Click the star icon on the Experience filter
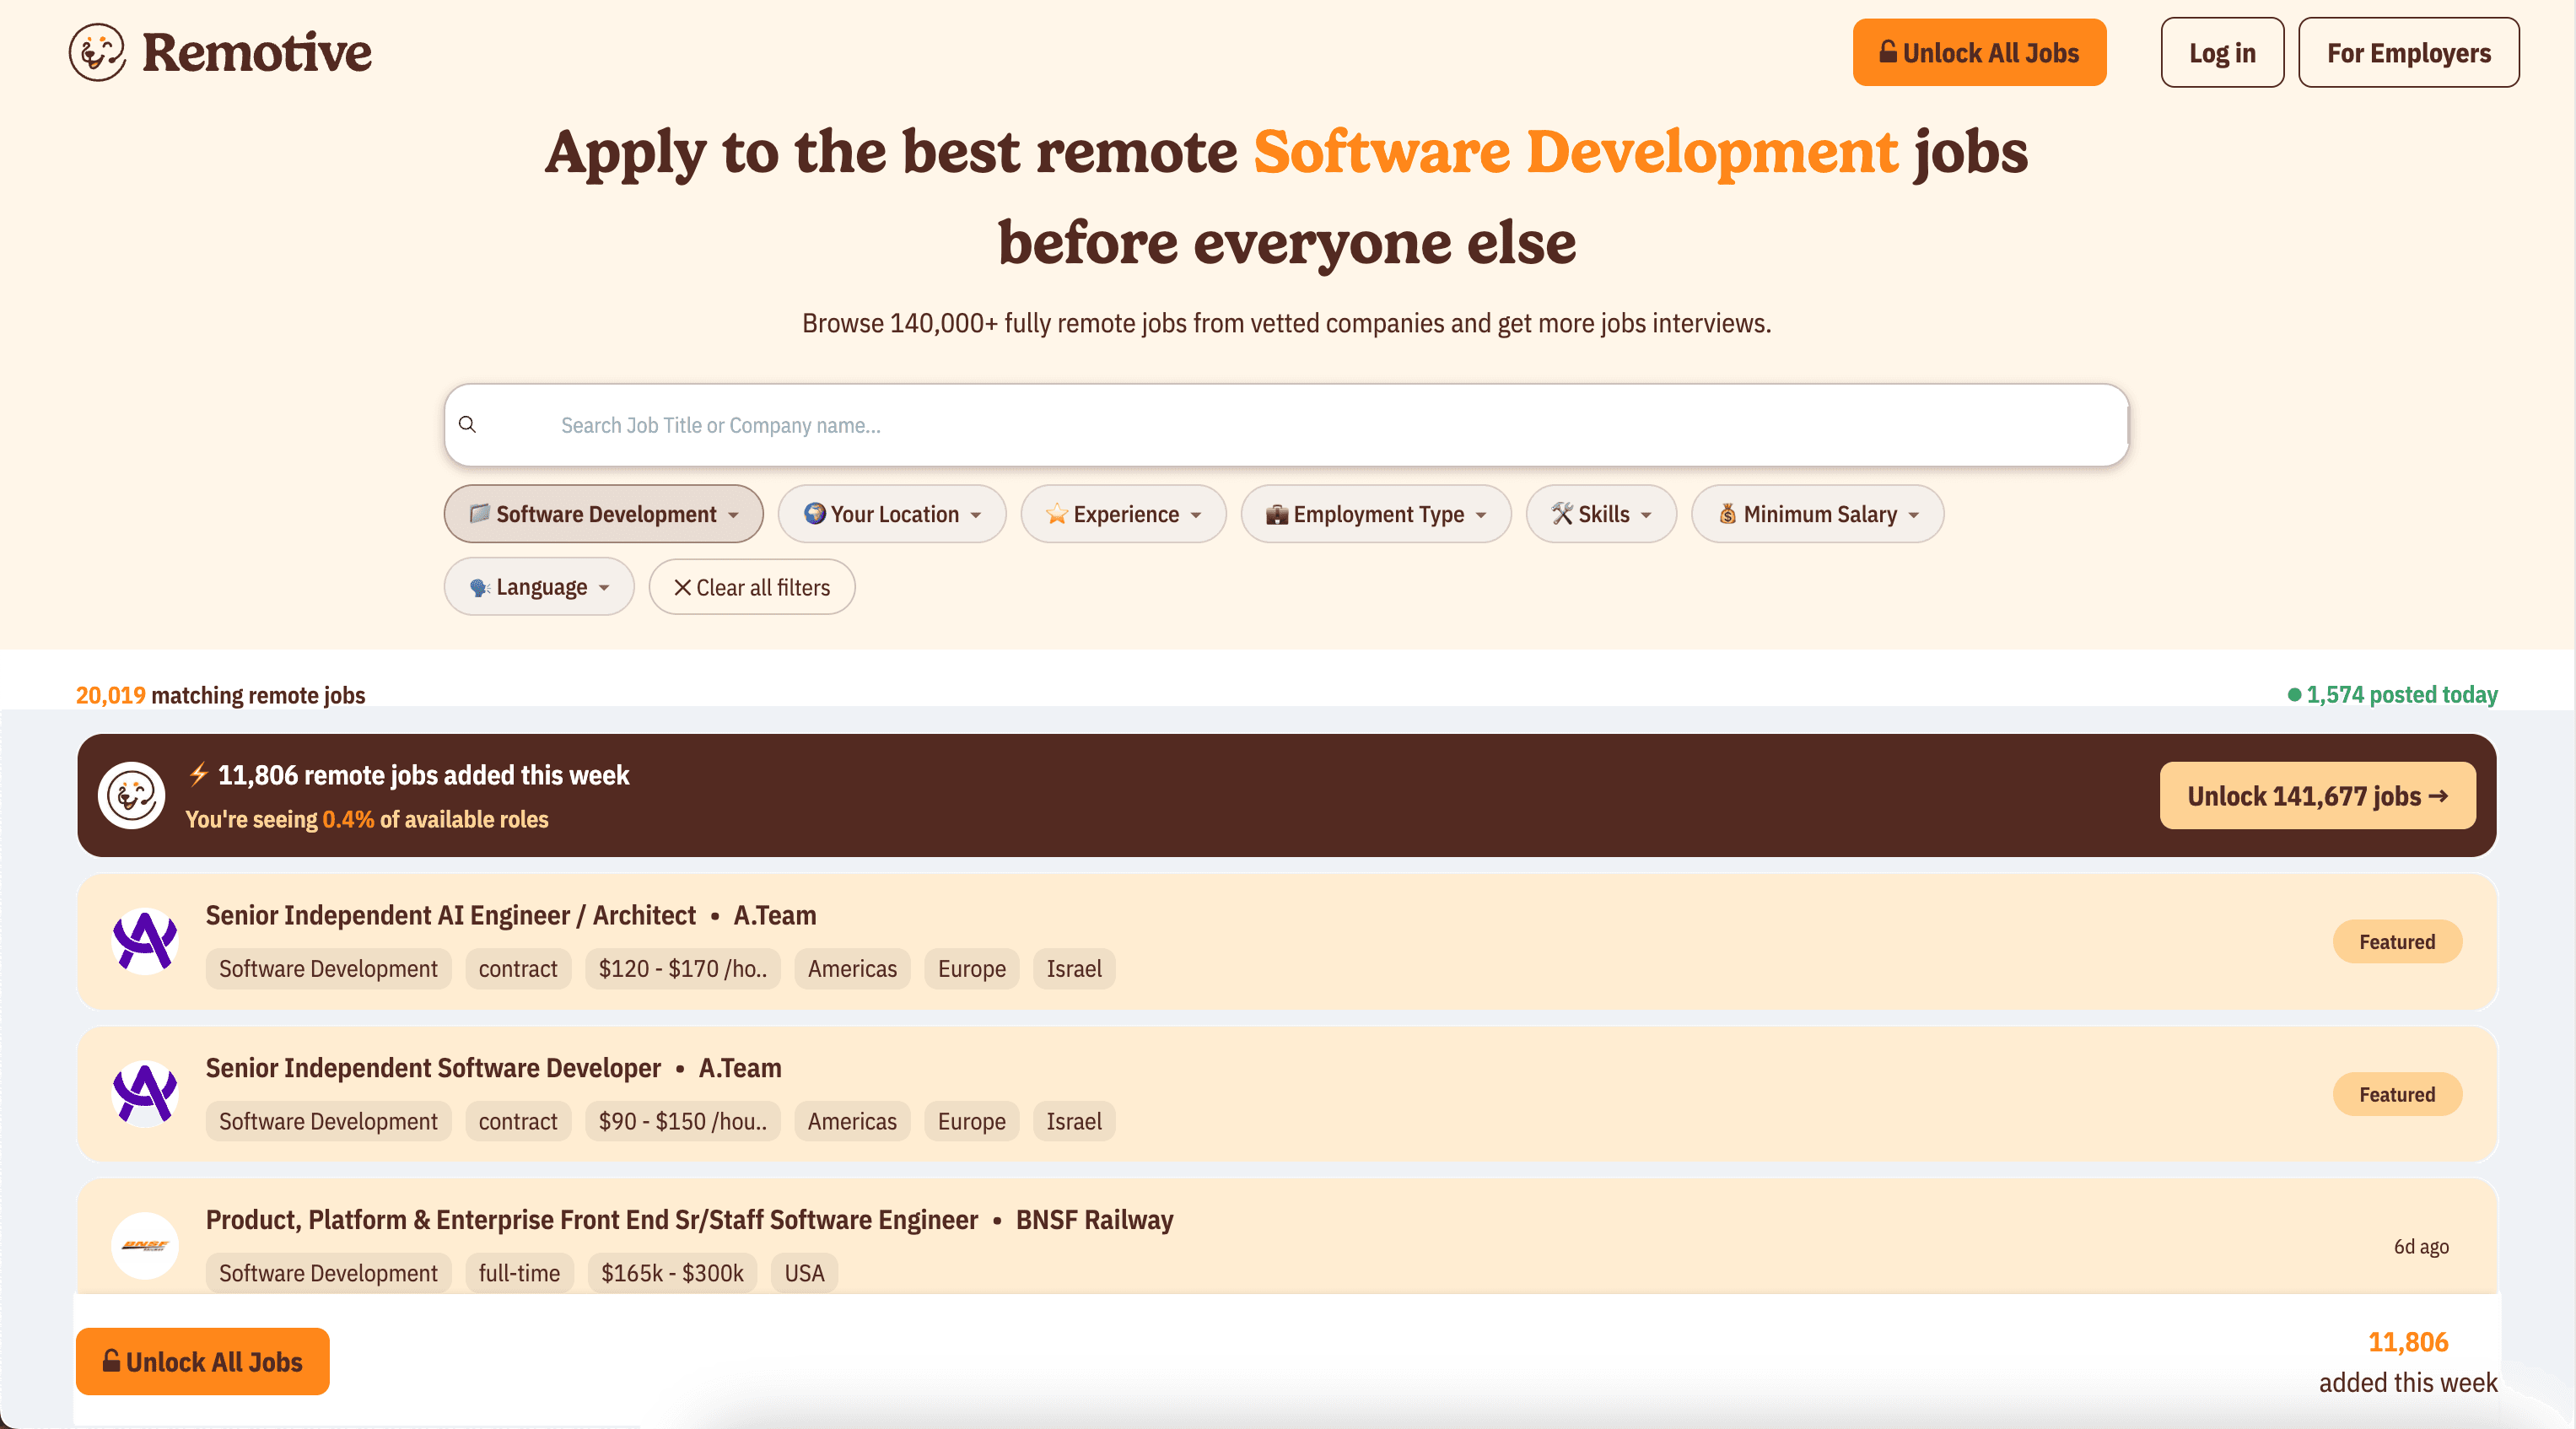The width and height of the screenshot is (2576, 1429). (x=1057, y=514)
